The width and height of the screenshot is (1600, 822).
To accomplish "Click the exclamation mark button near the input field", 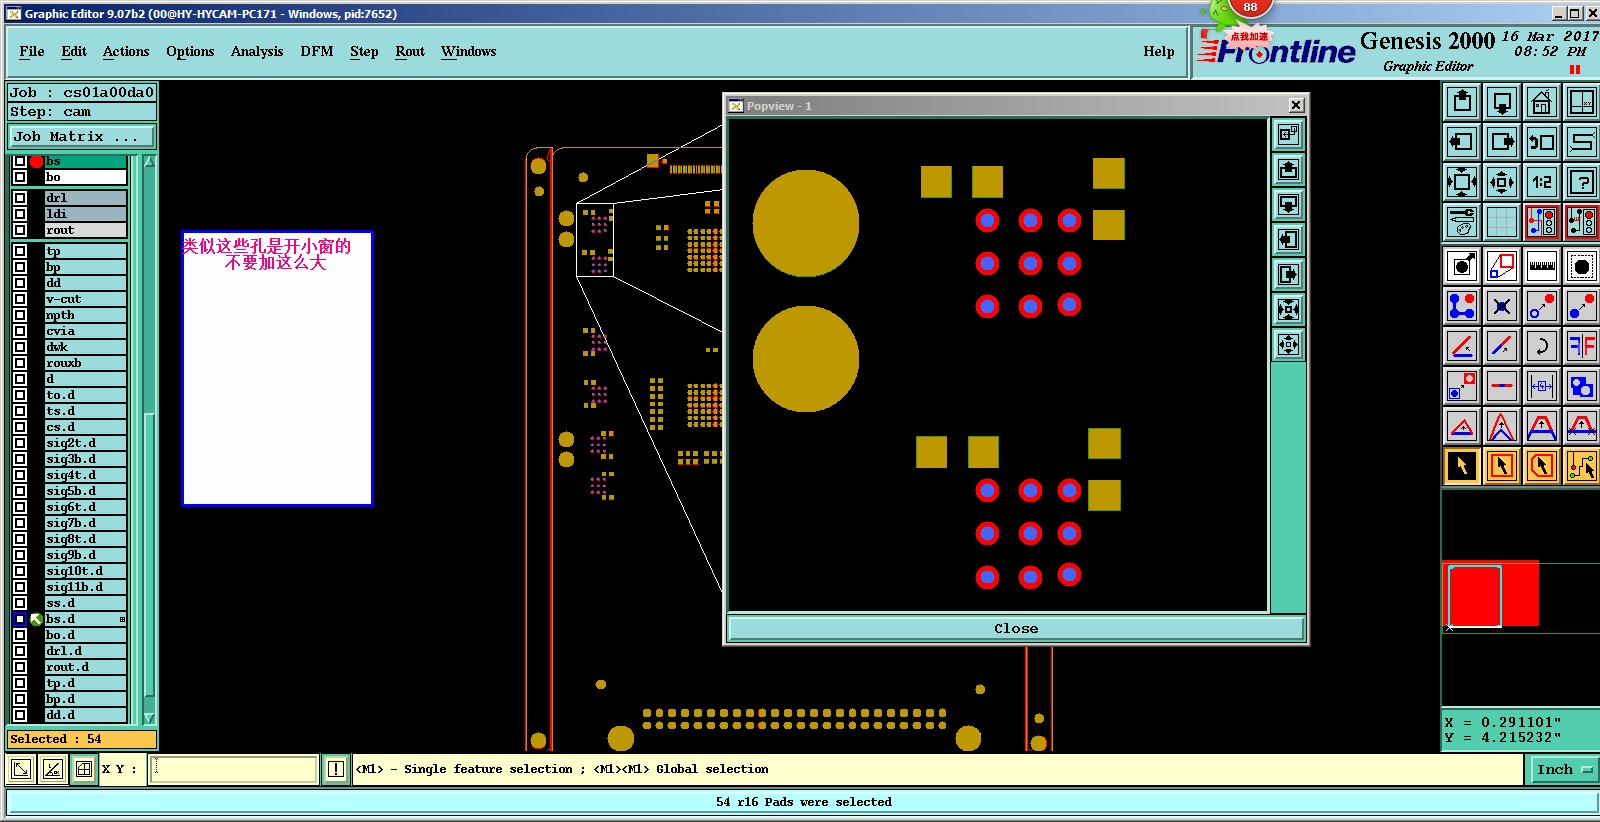I will coord(336,769).
